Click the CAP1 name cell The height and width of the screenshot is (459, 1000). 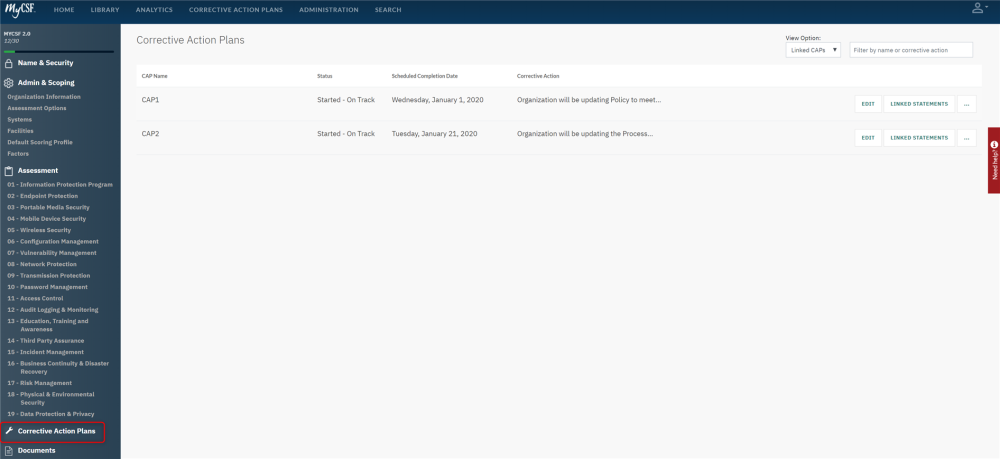pyautogui.click(x=151, y=100)
